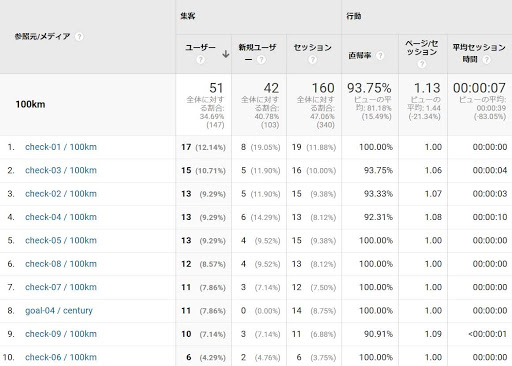Open the check-05 / 100km link
This screenshot has height=366, width=512.
click(61, 240)
